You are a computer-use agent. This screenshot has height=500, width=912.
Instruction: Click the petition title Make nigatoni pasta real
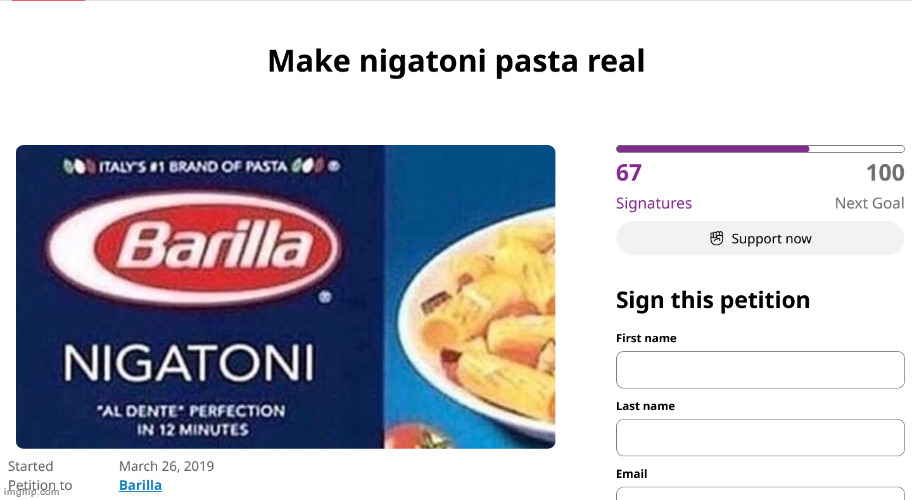tap(456, 61)
